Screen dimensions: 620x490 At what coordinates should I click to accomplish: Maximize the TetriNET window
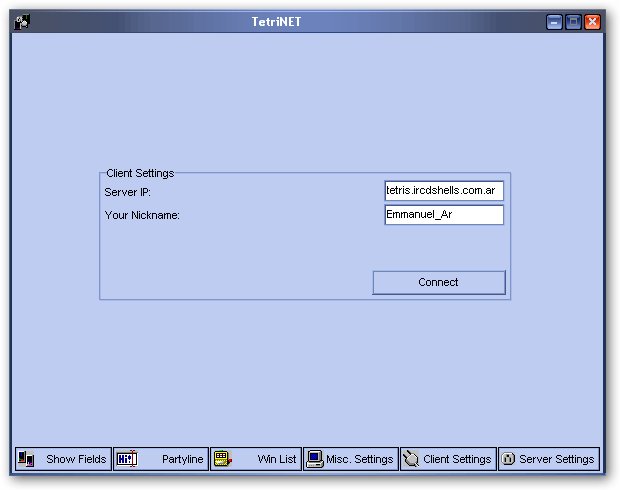(x=573, y=22)
